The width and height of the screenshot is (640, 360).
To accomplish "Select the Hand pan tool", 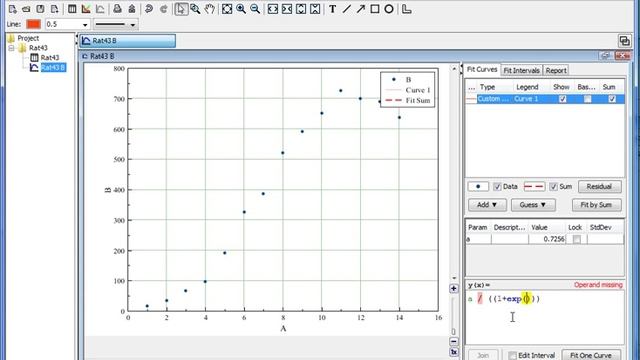I will 209,9.
